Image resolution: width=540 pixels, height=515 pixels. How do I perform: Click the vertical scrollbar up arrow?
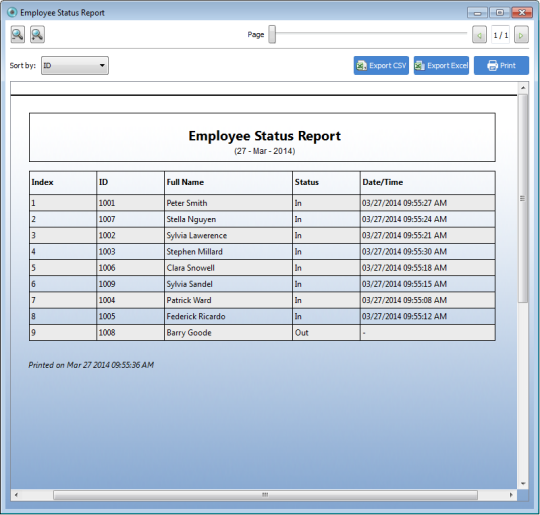[523, 88]
